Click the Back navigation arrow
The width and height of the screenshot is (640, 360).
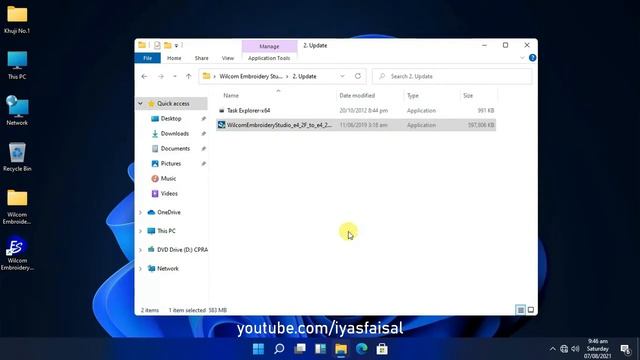tap(144, 76)
